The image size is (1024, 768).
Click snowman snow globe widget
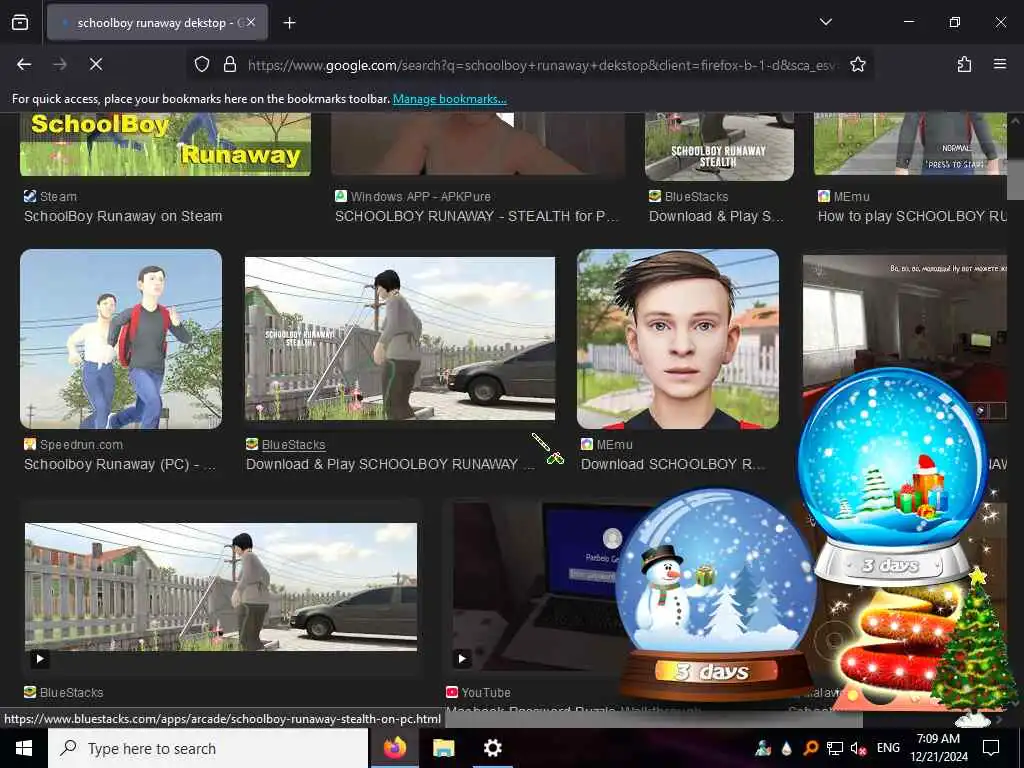(716, 594)
